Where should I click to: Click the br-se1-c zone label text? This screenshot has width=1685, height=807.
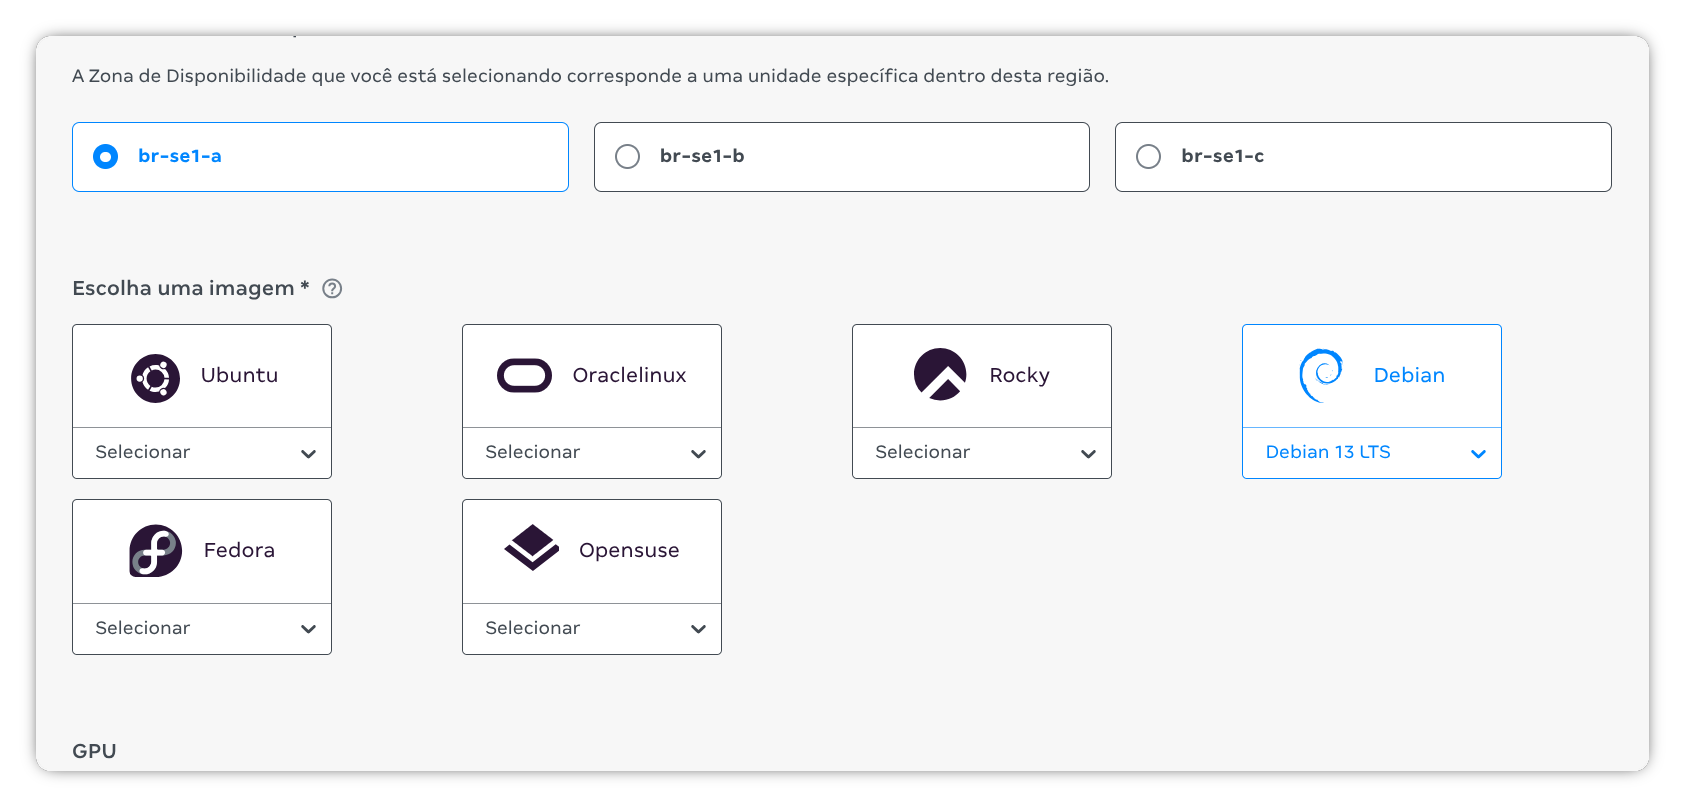pos(1222,157)
